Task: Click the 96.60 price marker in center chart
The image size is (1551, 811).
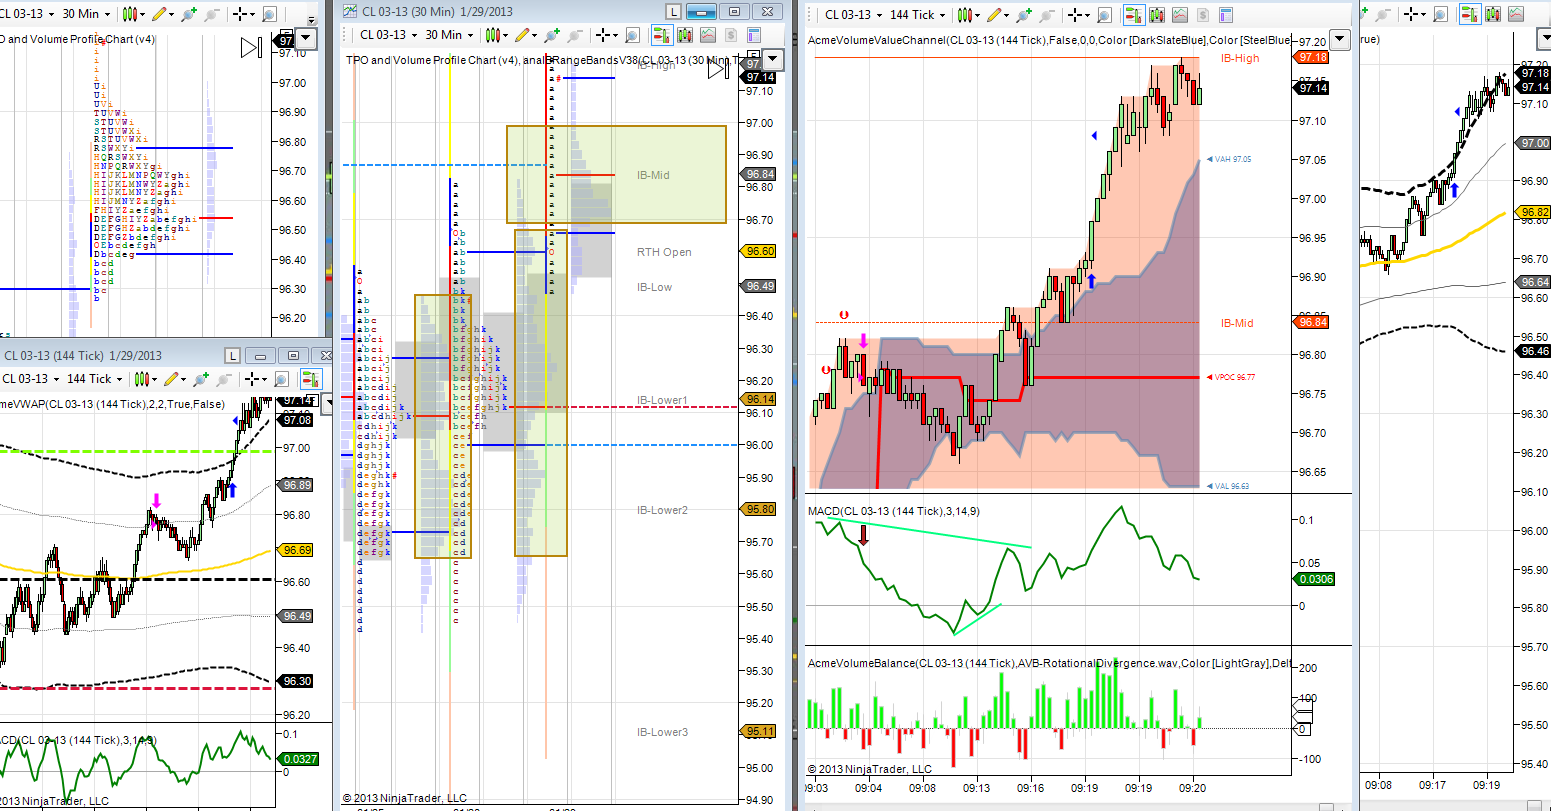Action: 760,251
